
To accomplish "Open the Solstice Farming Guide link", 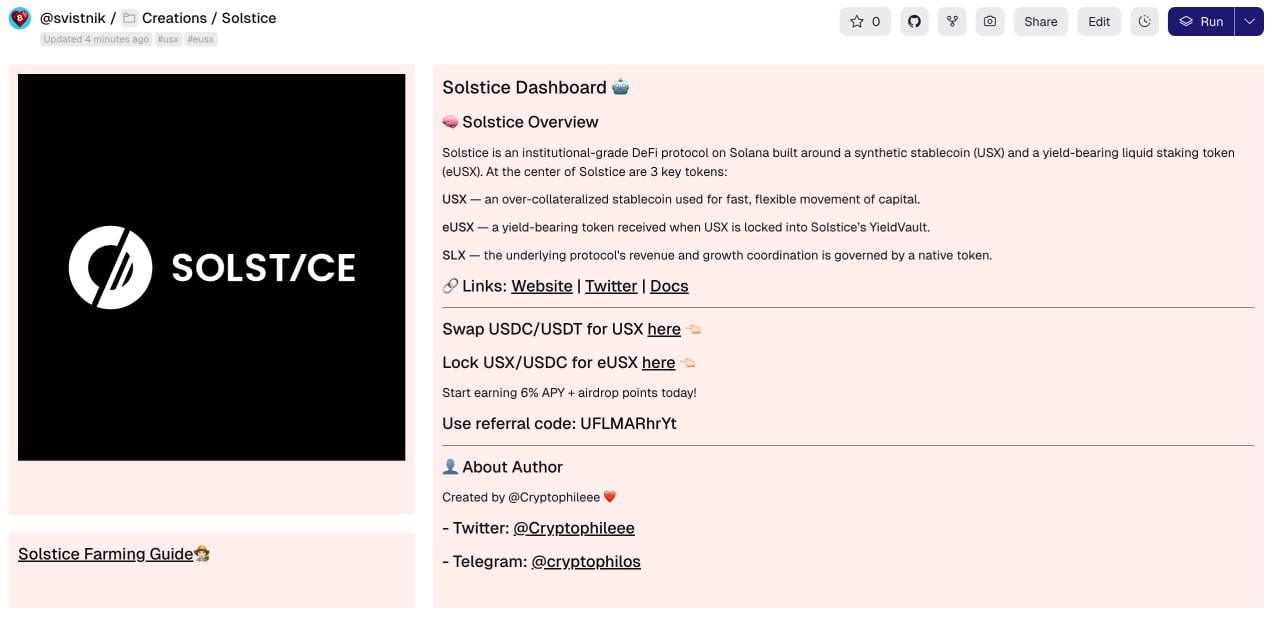I will coord(105,554).
